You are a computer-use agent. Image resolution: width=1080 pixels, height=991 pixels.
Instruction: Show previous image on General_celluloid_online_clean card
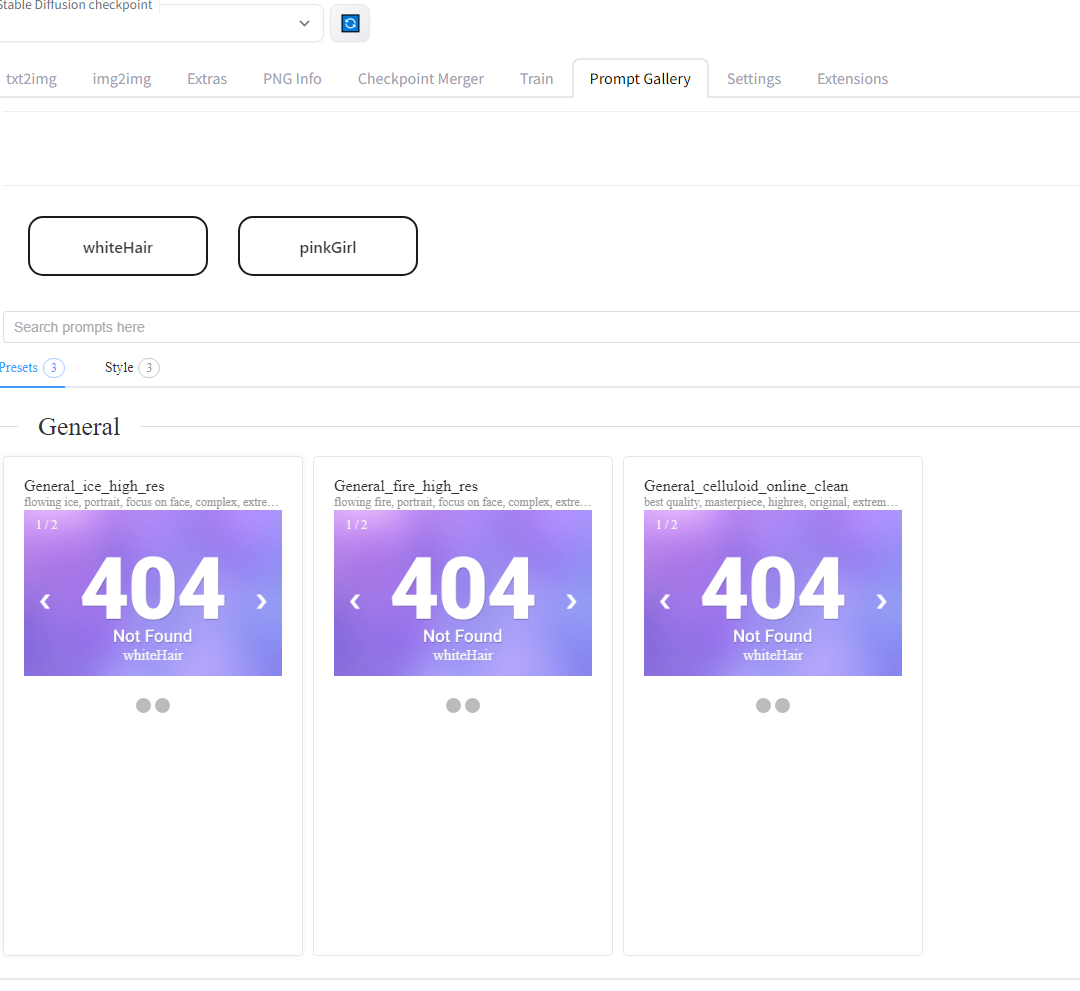click(664, 601)
